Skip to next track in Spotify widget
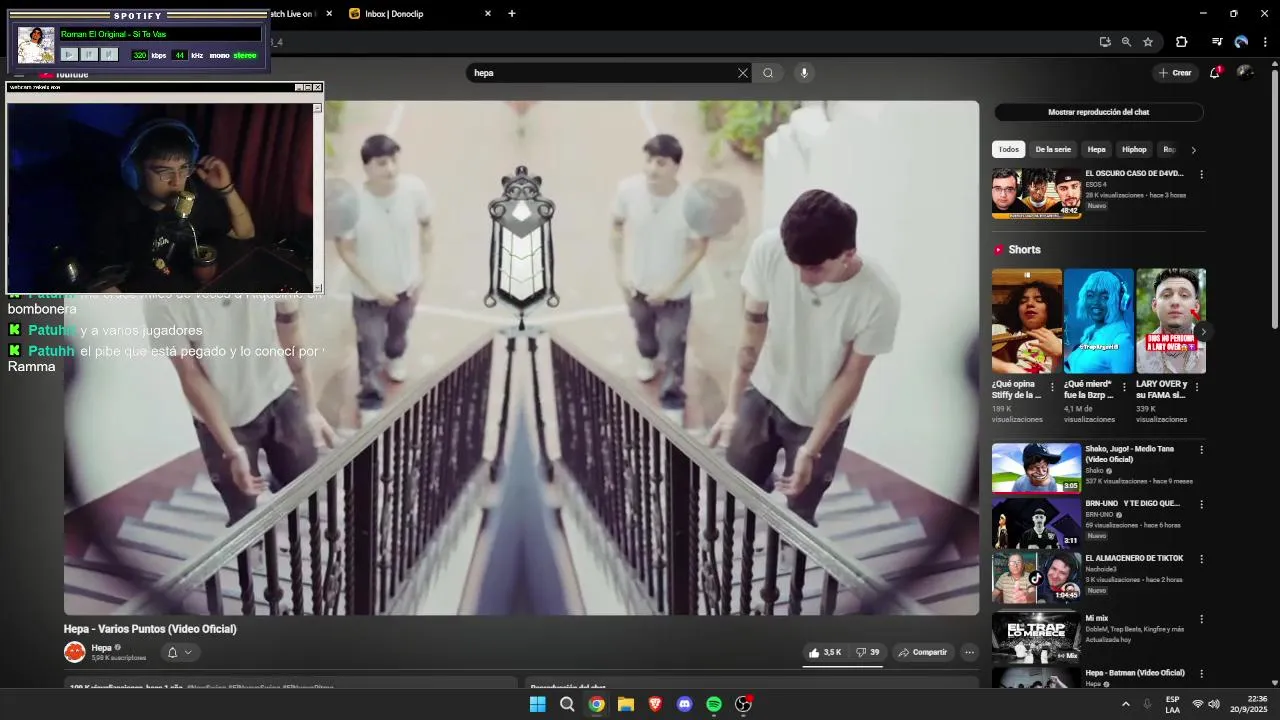The height and width of the screenshot is (720, 1280). tap(109, 55)
